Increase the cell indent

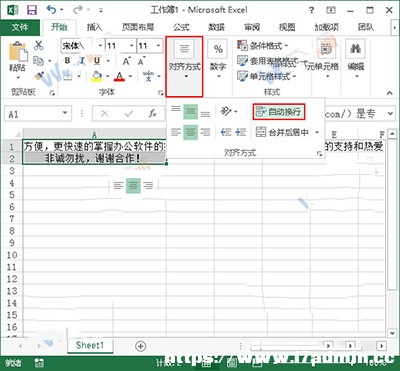tap(240, 132)
